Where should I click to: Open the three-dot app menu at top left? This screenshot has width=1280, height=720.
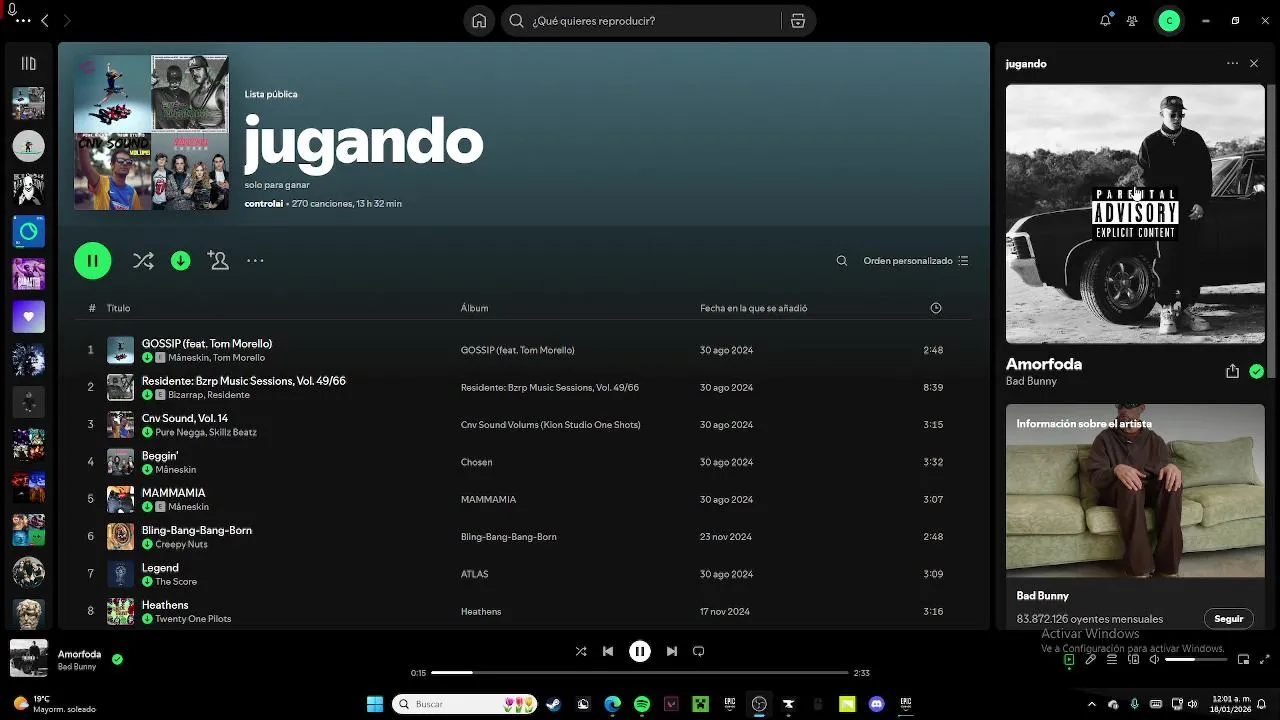click(x=23, y=21)
